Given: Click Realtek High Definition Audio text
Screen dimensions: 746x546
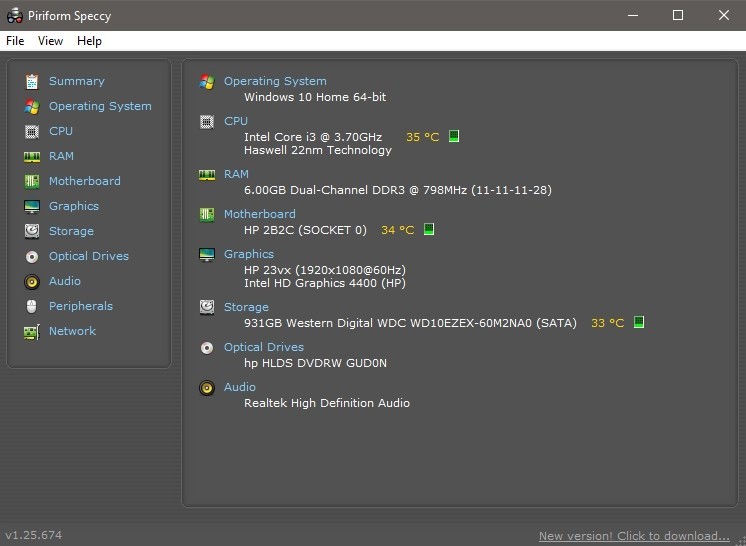Looking at the screenshot, I should [327, 403].
